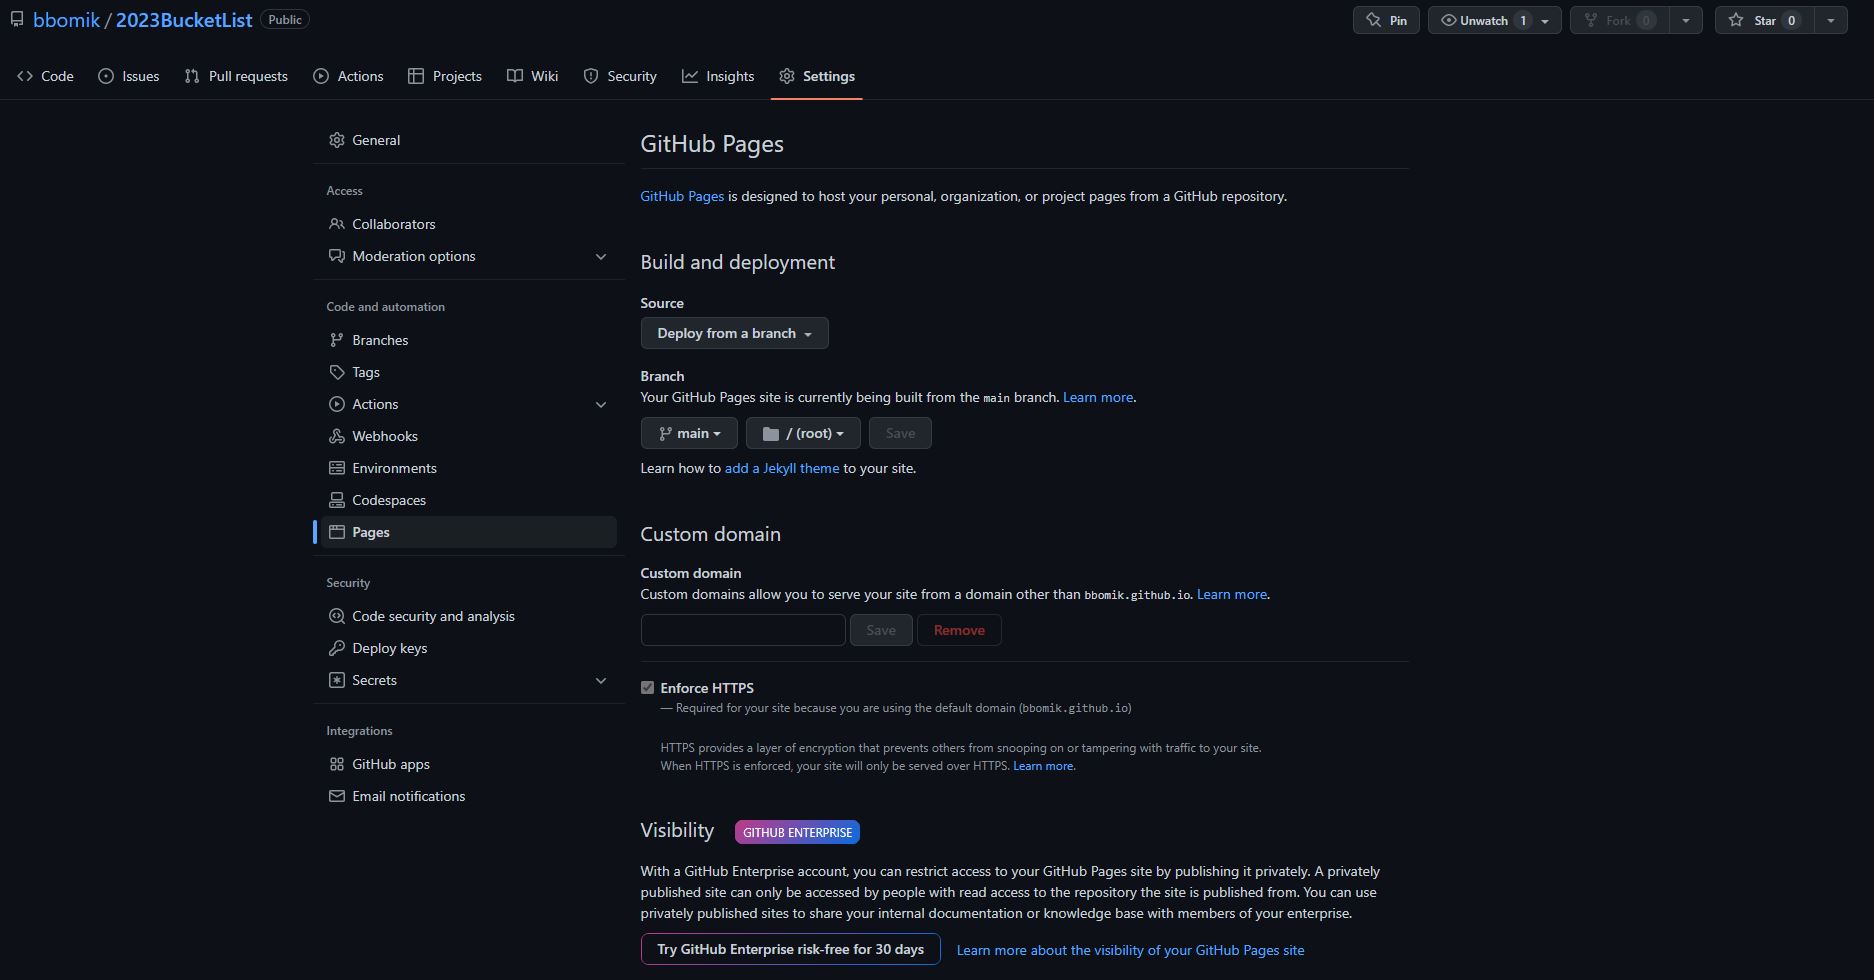Viewport: 1874px width, 980px height.
Task: Click the Tags tag icon
Action: pos(337,372)
